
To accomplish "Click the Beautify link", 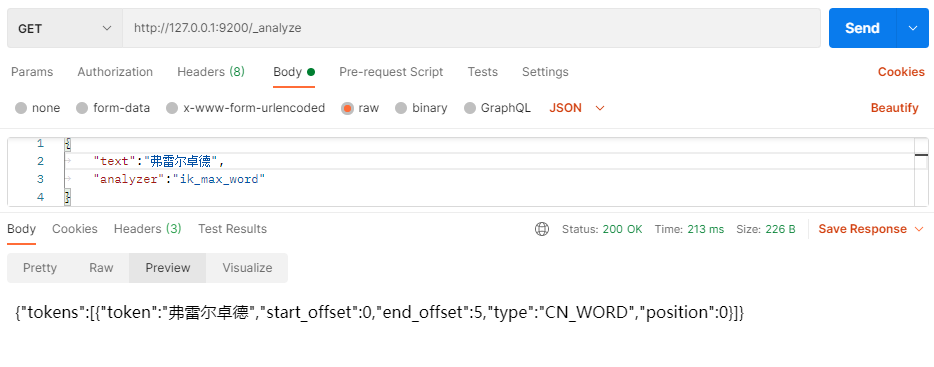I will tap(895, 108).
